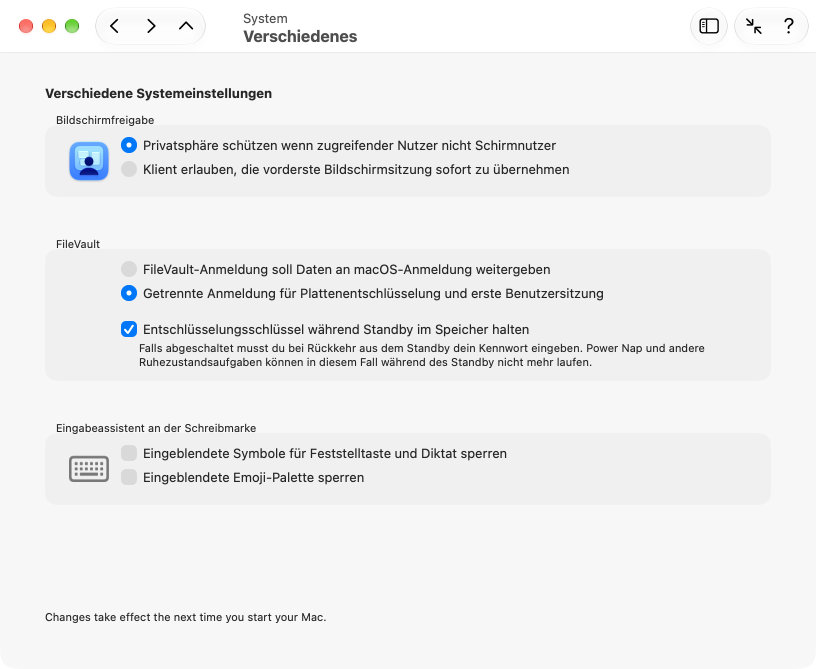816x669 pixels.
Task: Click Verschiedene Systemeinstellungen heading
Action: click(x=159, y=94)
